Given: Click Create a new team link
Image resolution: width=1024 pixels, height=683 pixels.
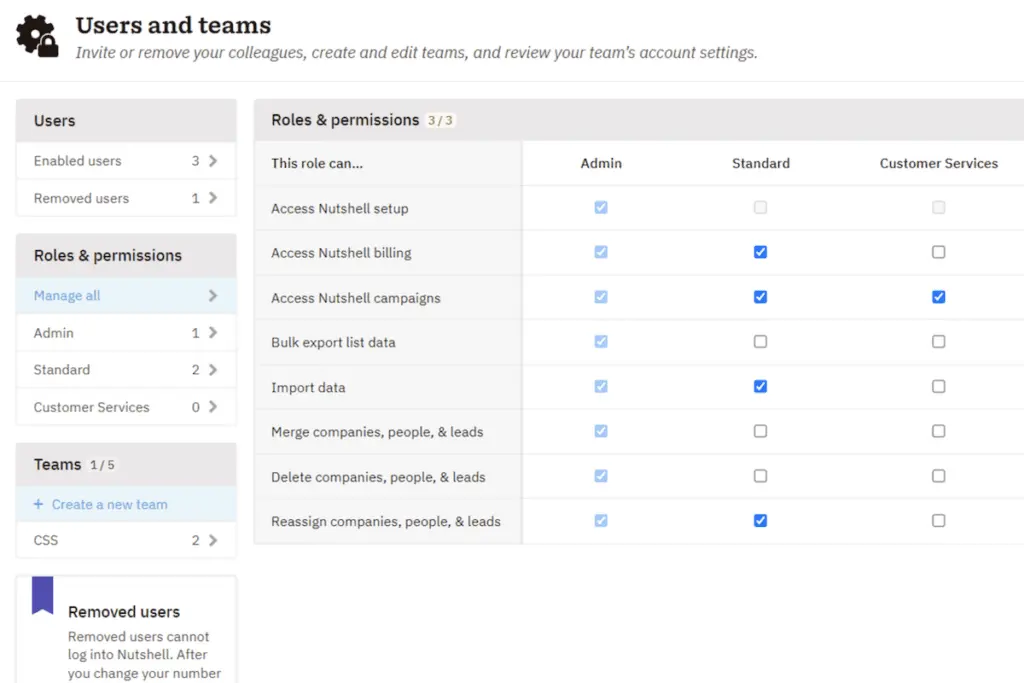Looking at the screenshot, I should (x=110, y=504).
